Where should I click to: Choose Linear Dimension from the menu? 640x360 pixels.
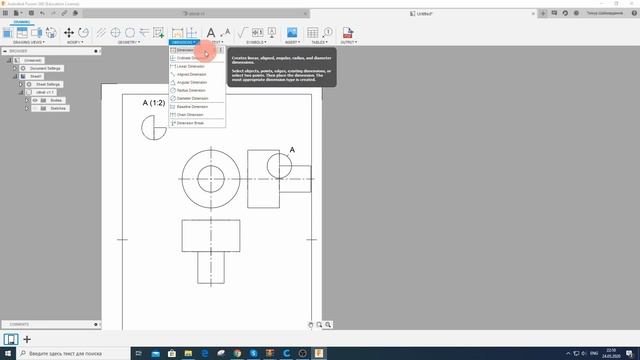[197, 66]
